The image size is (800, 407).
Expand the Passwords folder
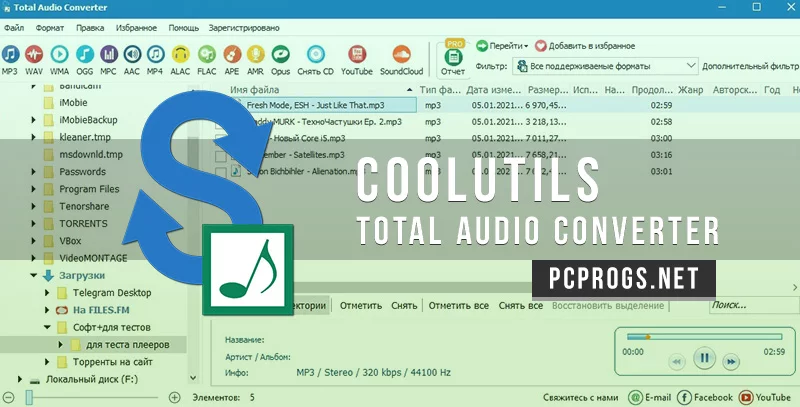tap(33, 172)
